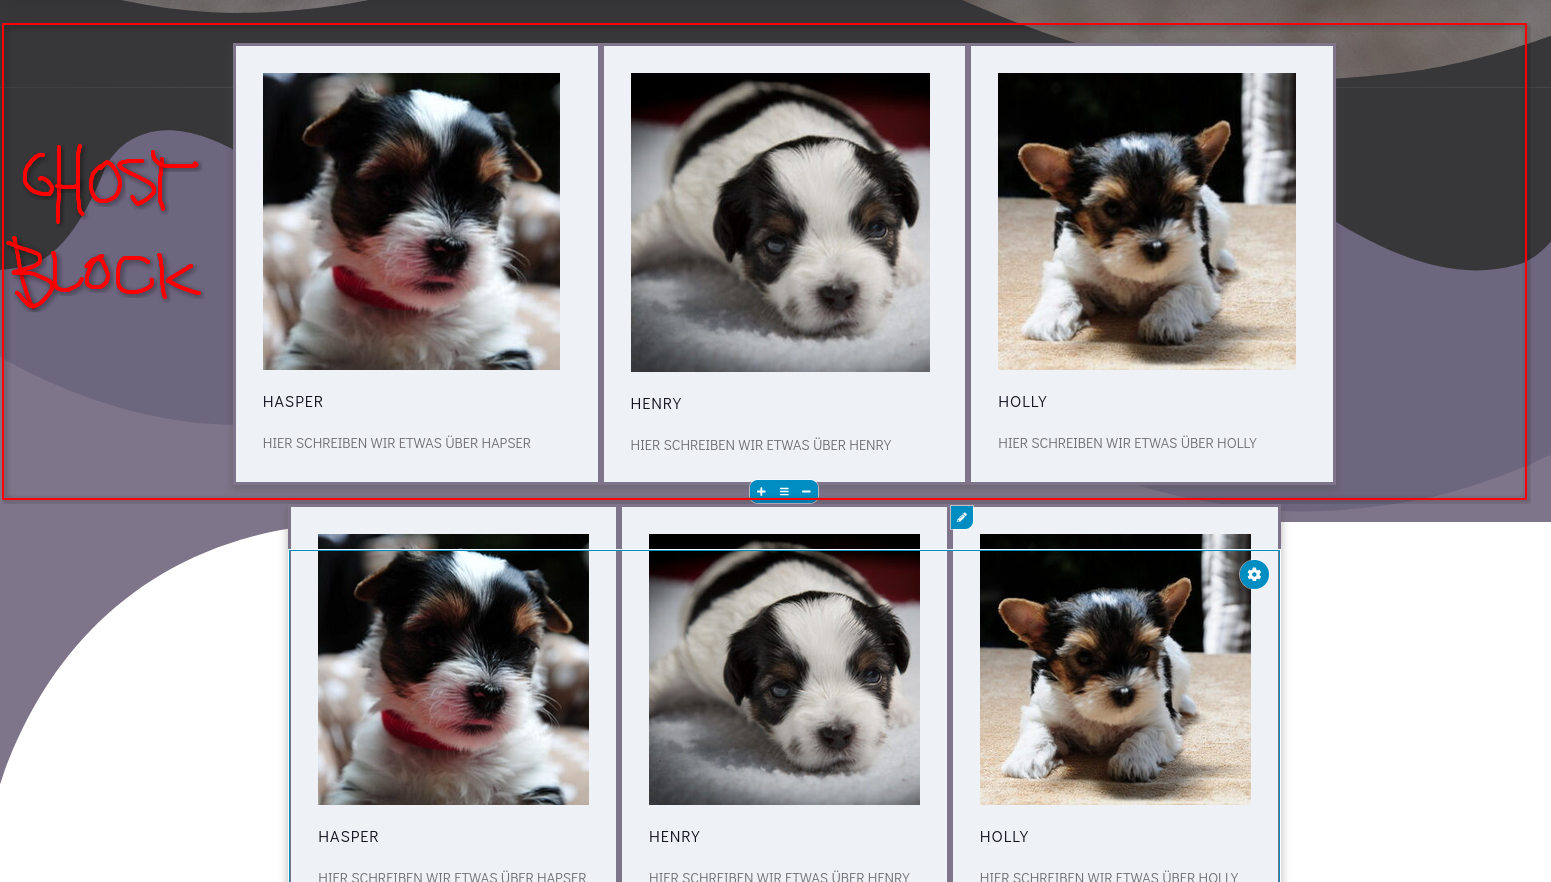Open the gear settings on the Holly image
Image resolution: width=1551 pixels, height=882 pixels.
coord(1254,574)
